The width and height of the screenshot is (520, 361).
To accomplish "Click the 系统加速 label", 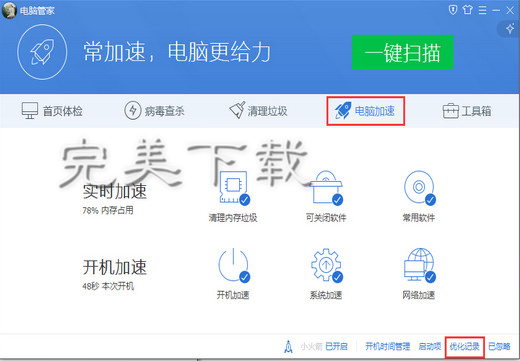I will [326, 295].
